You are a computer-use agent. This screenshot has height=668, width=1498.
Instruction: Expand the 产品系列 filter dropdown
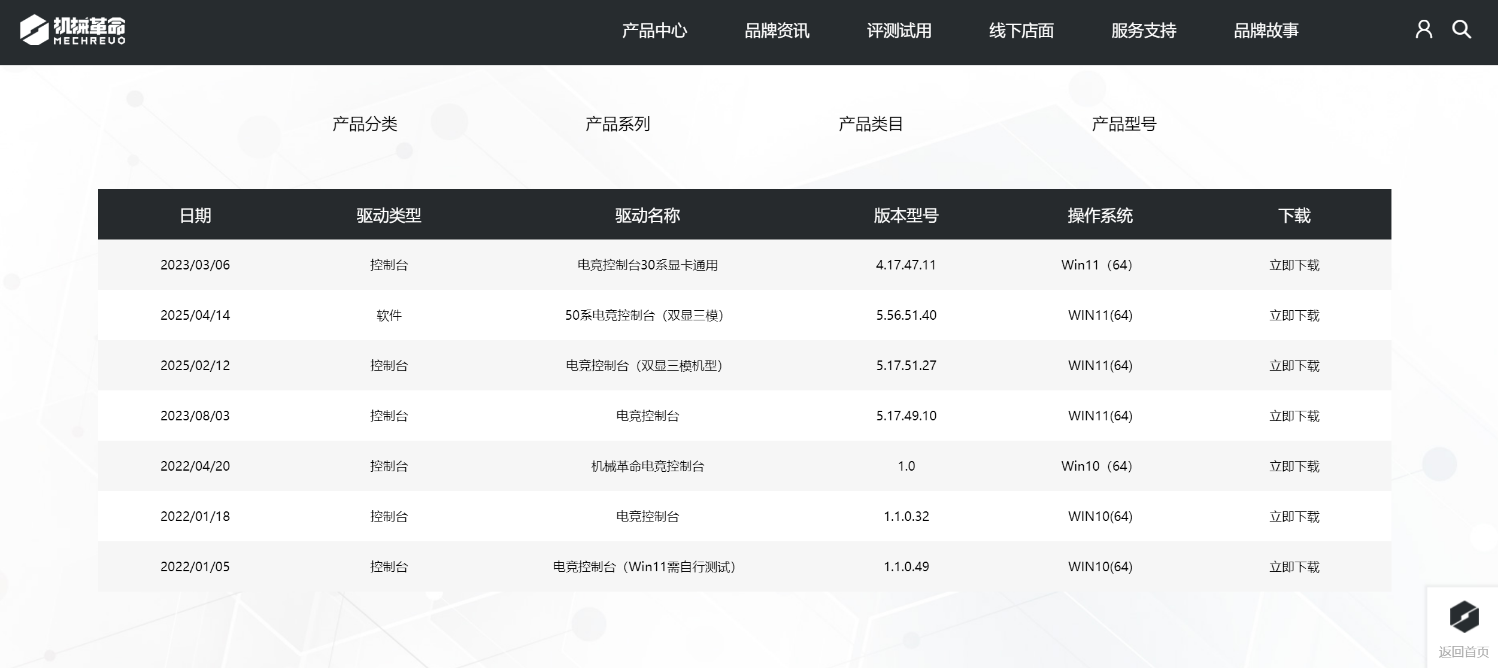(x=618, y=124)
